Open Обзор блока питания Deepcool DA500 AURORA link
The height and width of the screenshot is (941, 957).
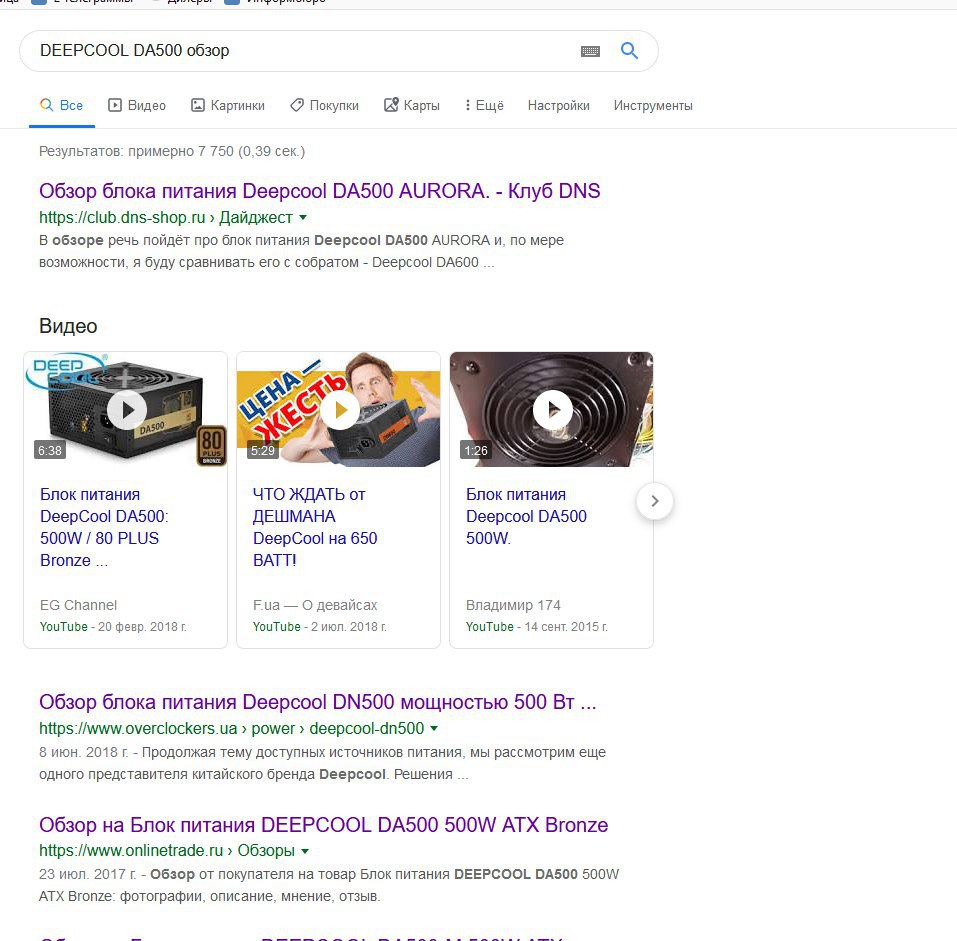[x=319, y=191]
